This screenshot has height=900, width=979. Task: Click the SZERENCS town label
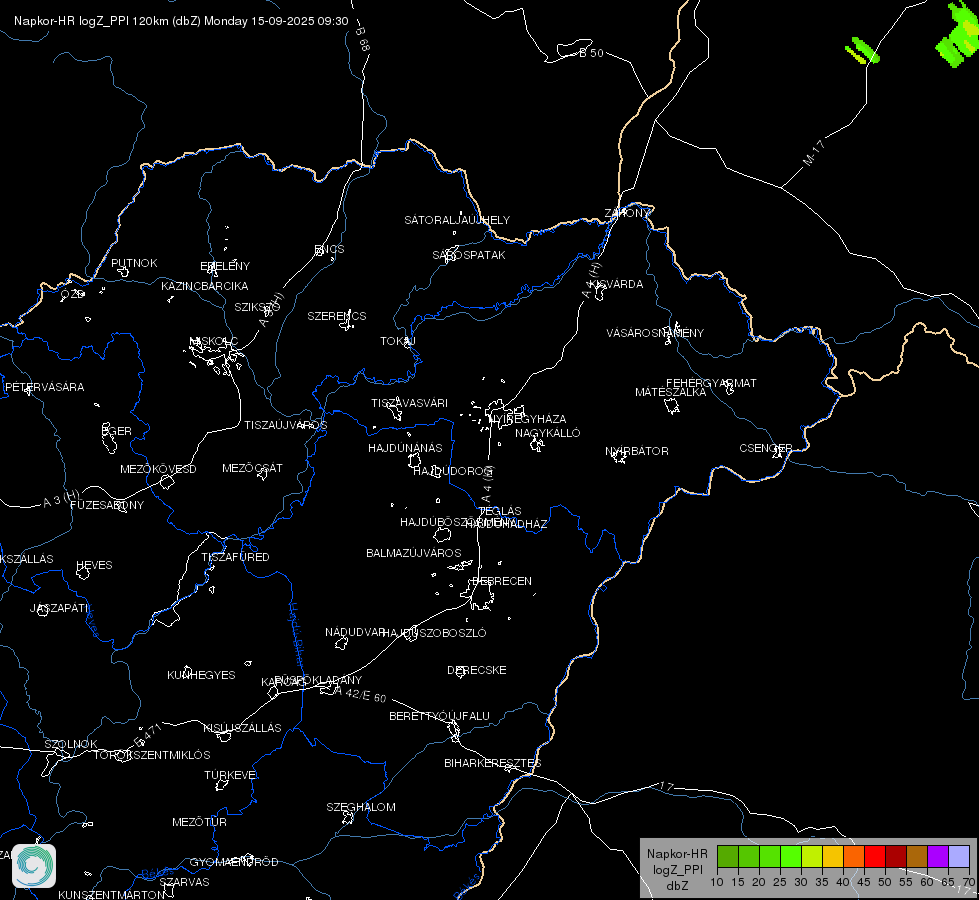tap(337, 316)
